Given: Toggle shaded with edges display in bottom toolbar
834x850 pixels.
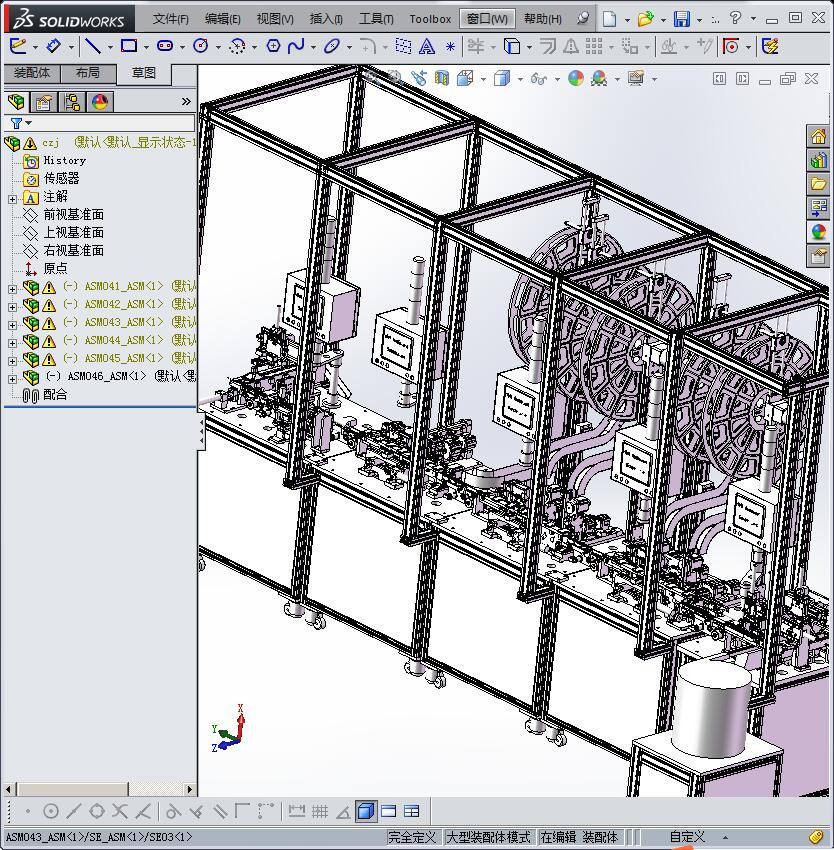Looking at the screenshot, I should click(x=367, y=811).
